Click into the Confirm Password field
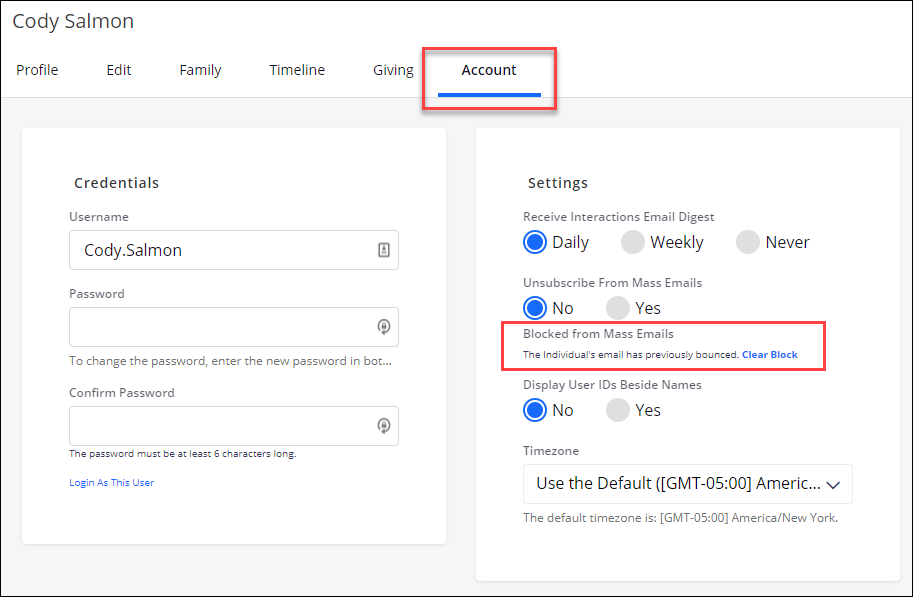913x597 pixels. pos(220,426)
